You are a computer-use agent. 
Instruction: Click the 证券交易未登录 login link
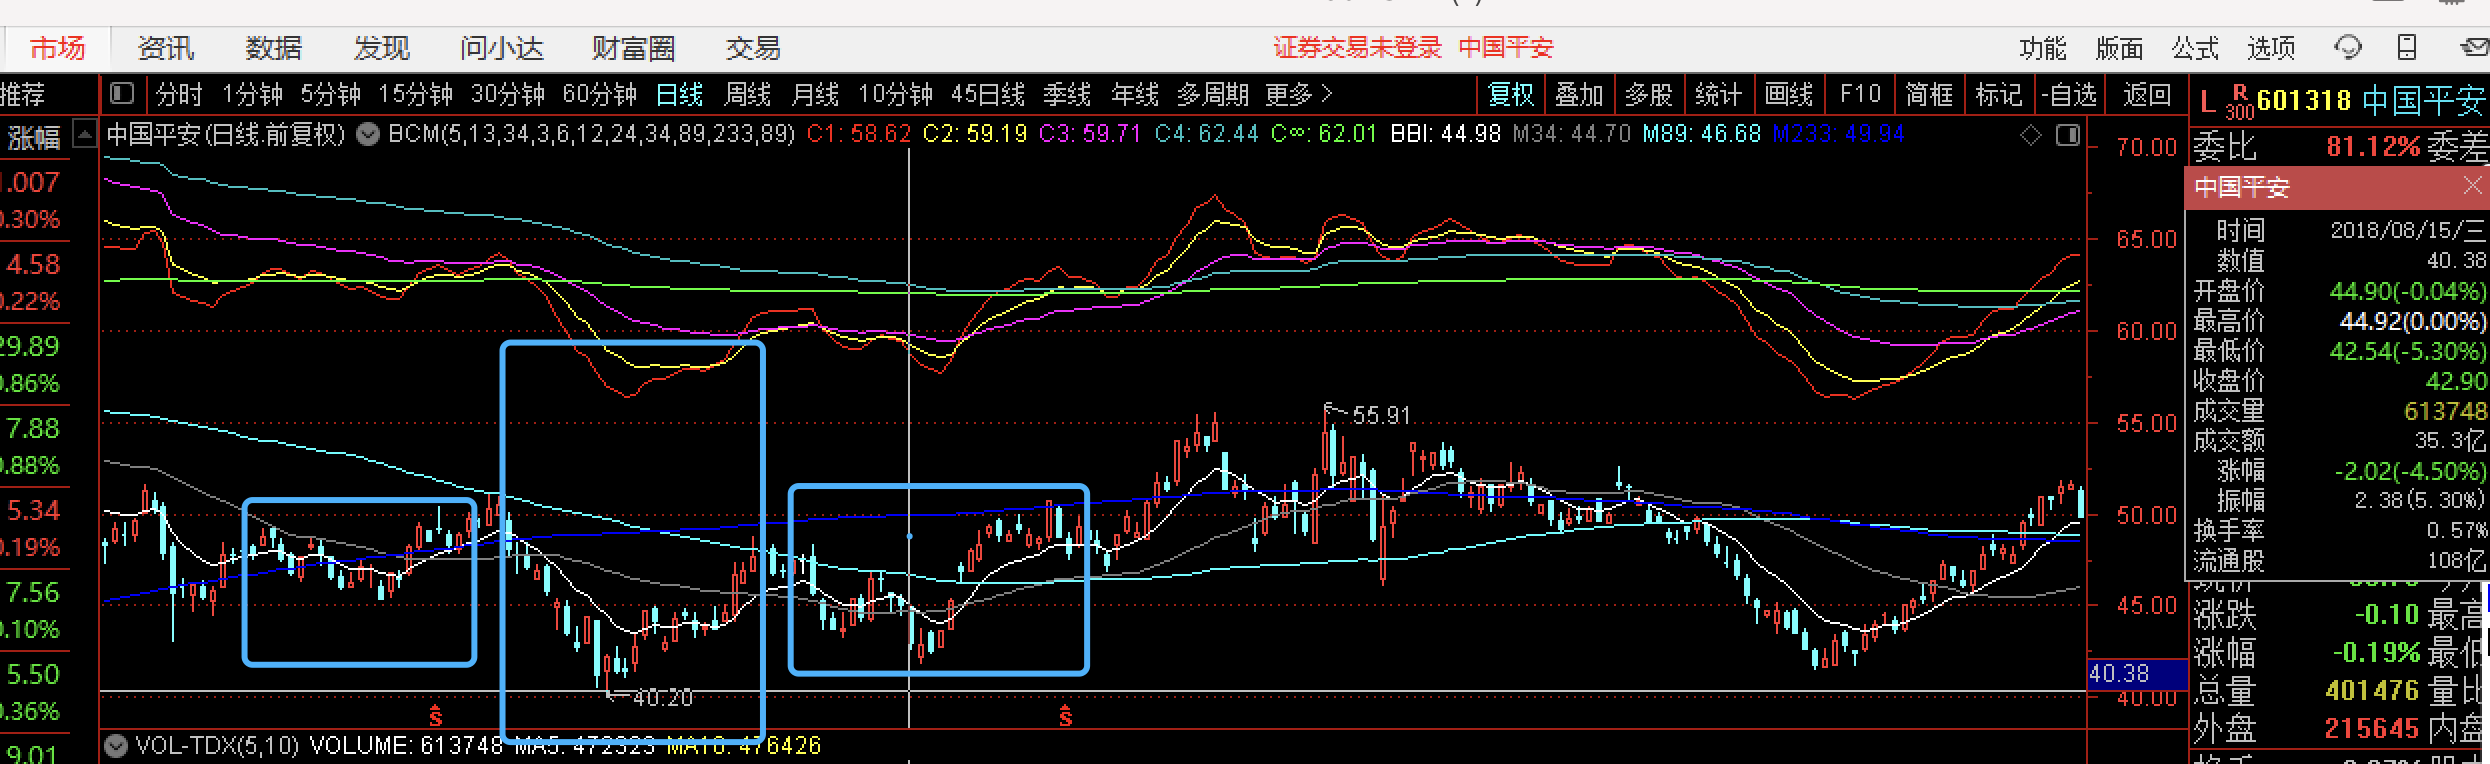click(x=1357, y=48)
